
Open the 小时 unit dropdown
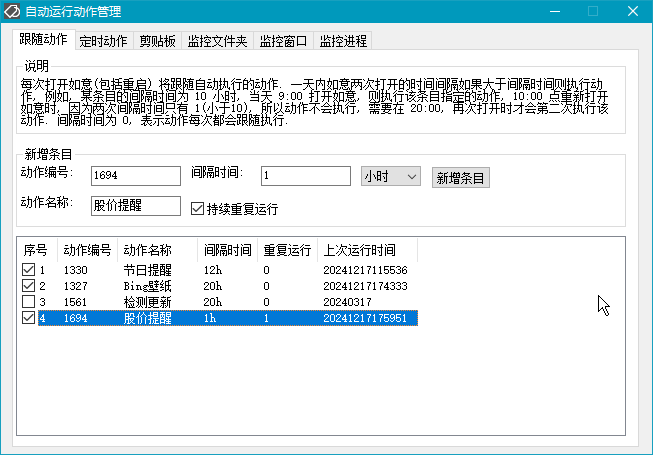391,177
